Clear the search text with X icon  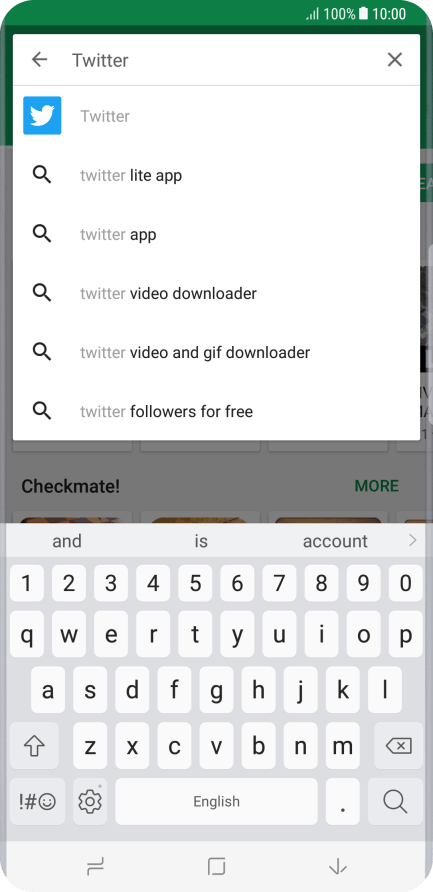coord(395,59)
